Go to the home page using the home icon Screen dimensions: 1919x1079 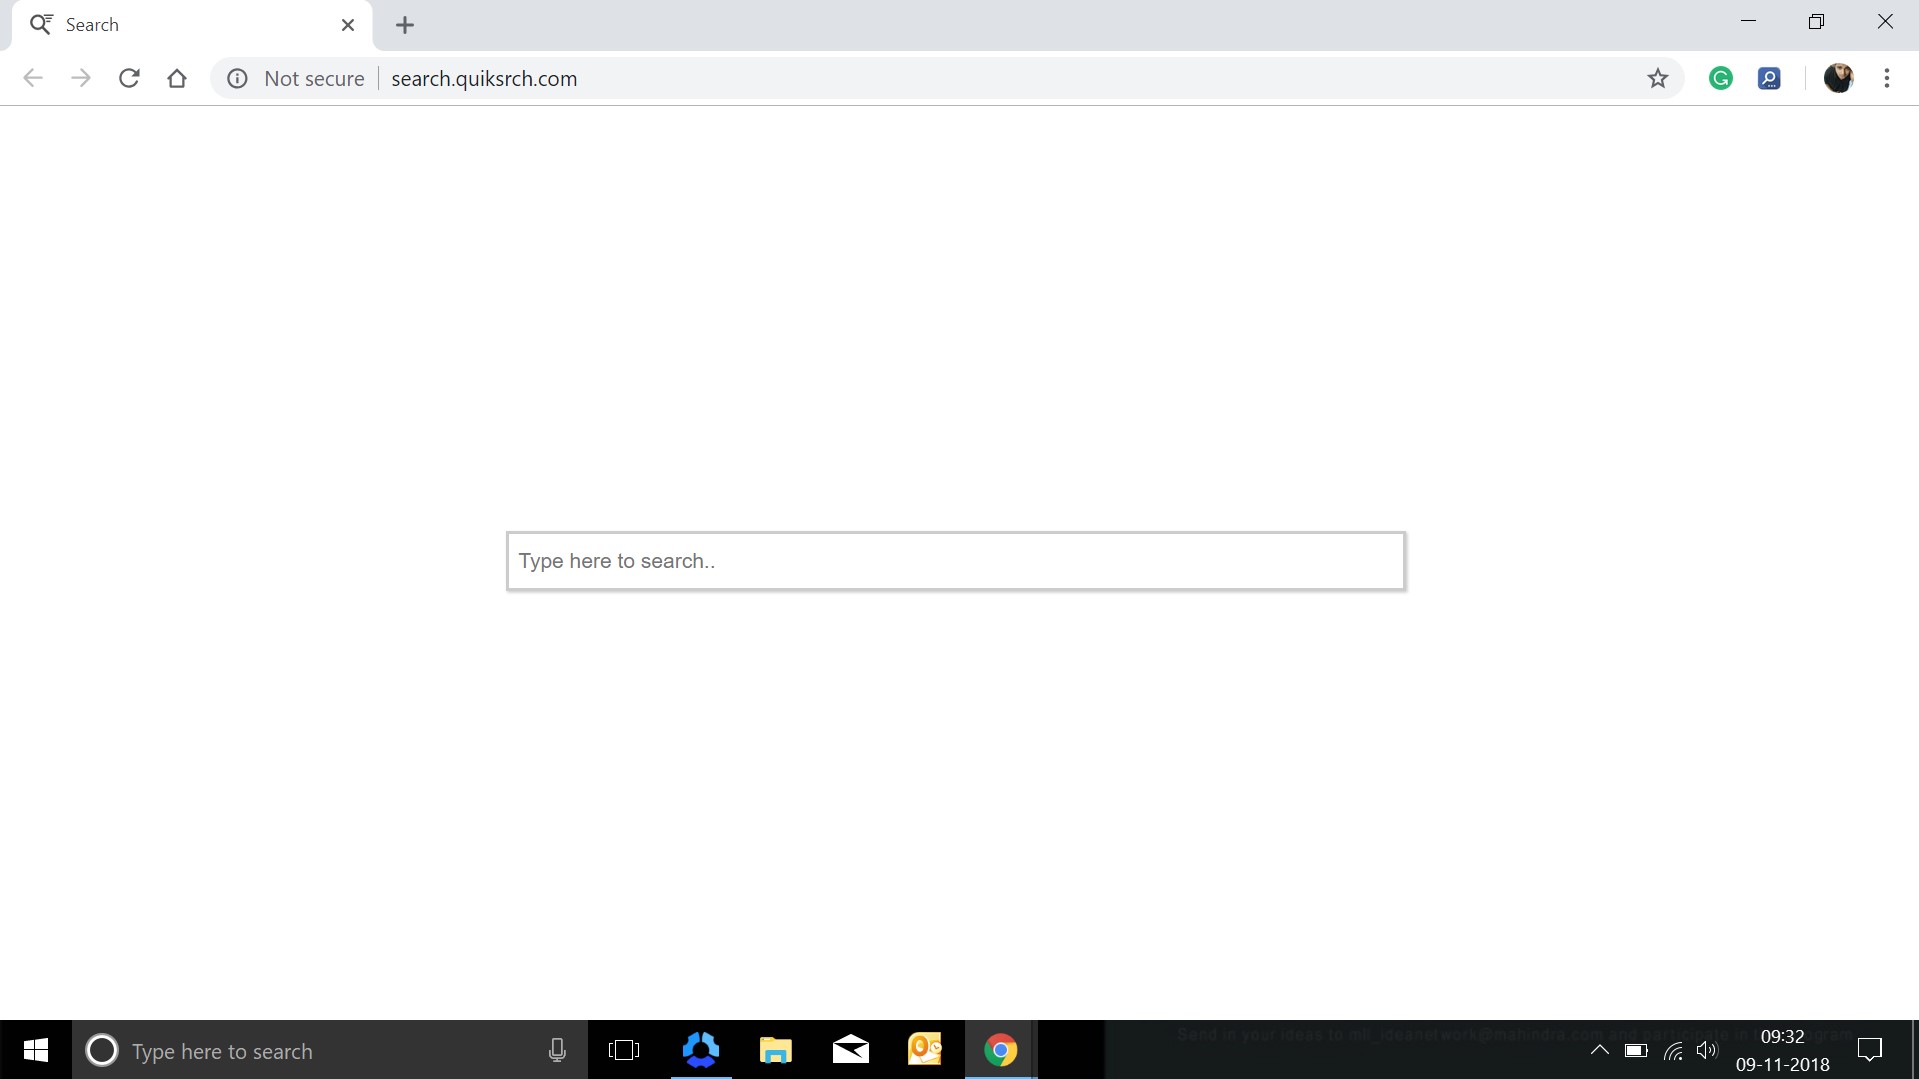[x=177, y=78]
